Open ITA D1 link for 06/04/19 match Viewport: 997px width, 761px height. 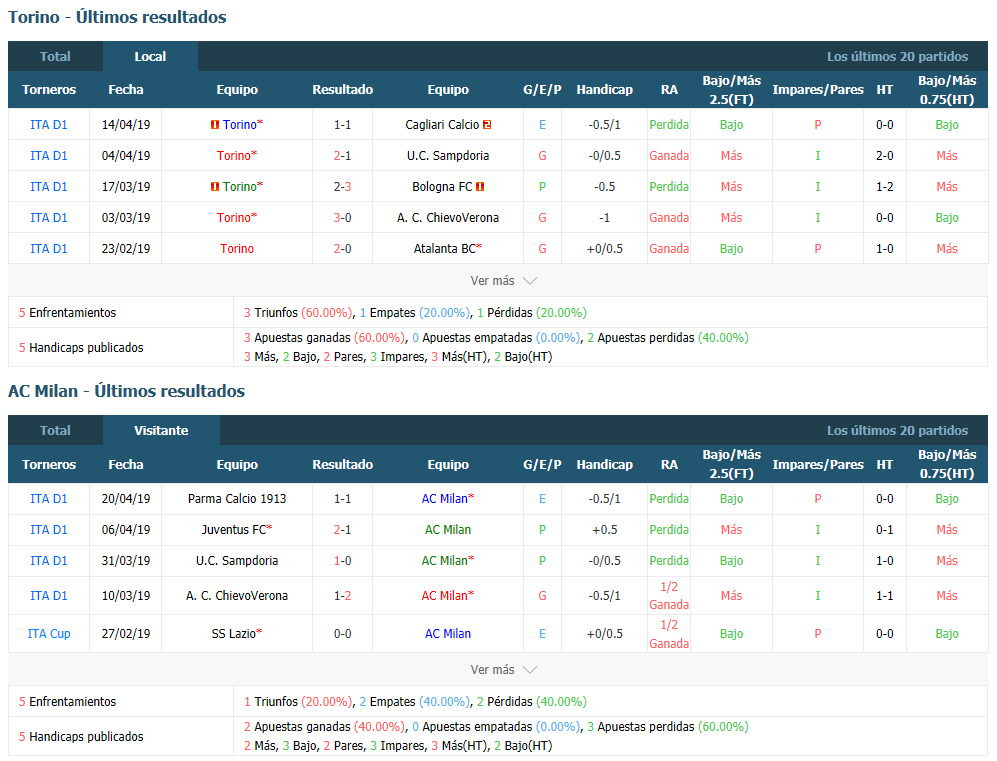click(48, 530)
